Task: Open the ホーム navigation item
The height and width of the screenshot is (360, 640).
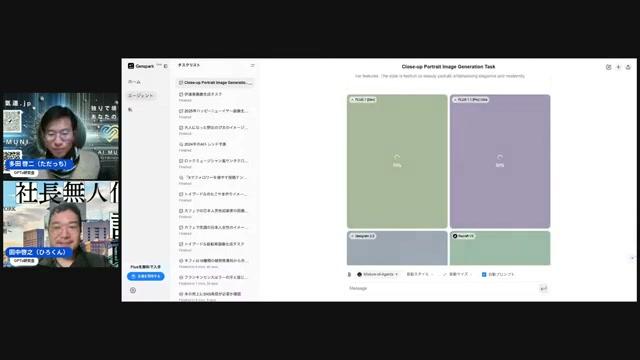Action: coord(134,82)
